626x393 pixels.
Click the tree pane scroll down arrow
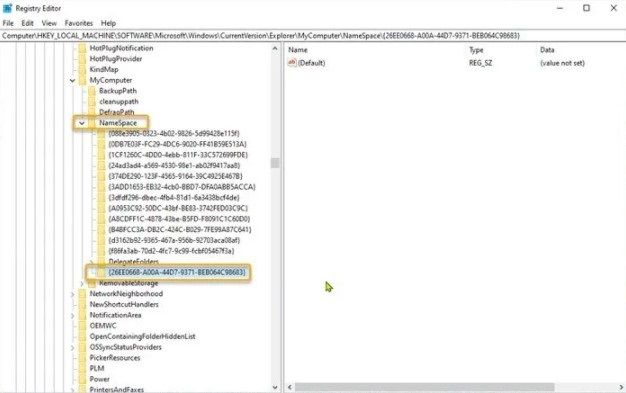tap(275, 387)
